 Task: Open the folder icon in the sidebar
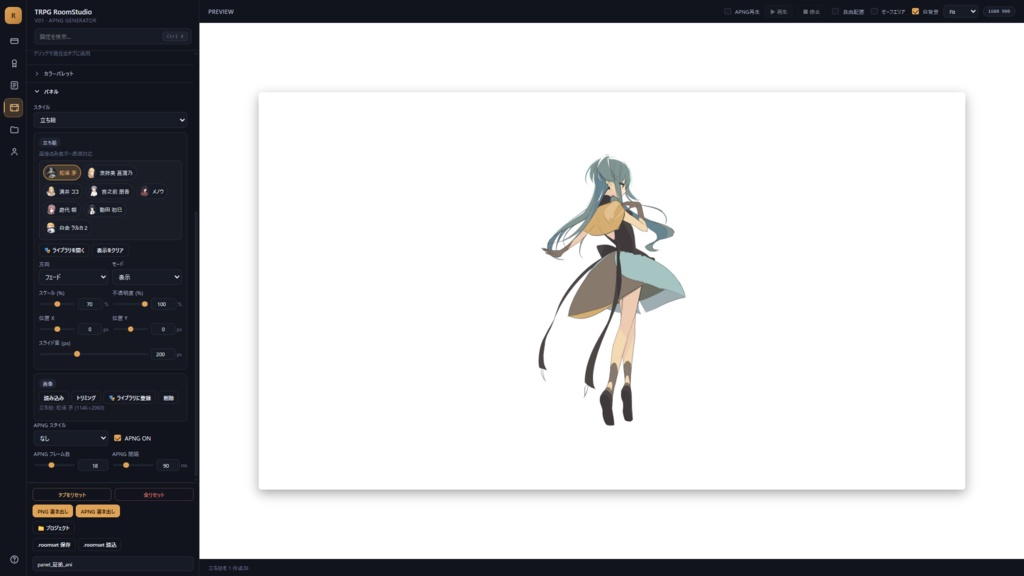point(14,130)
